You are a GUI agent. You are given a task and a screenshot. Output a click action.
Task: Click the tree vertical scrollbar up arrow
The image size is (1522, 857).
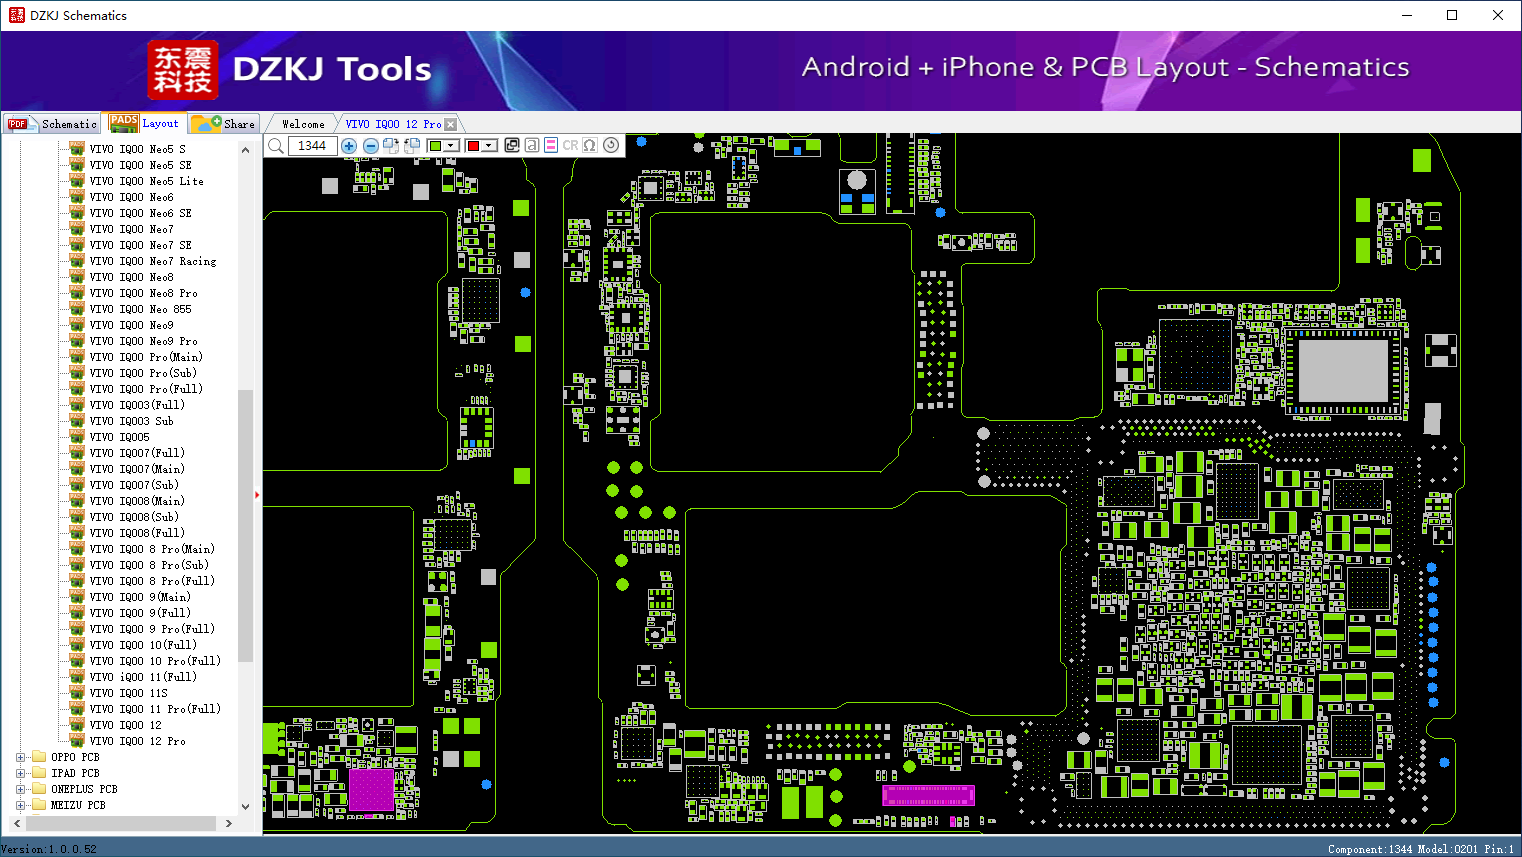pyautogui.click(x=245, y=150)
